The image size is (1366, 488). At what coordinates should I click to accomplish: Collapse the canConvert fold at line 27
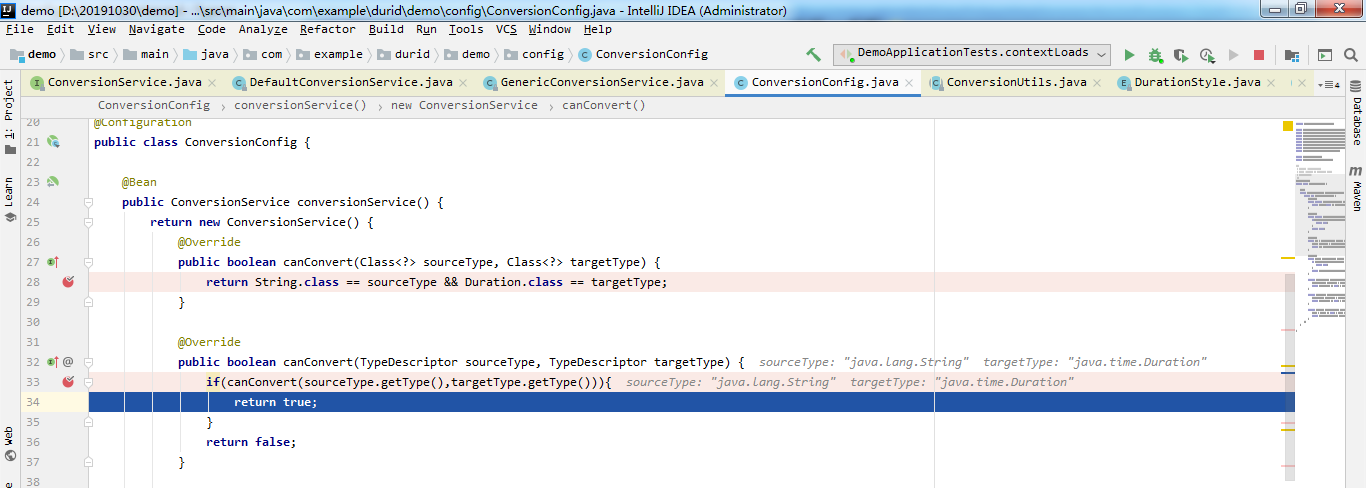pyautogui.click(x=88, y=262)
